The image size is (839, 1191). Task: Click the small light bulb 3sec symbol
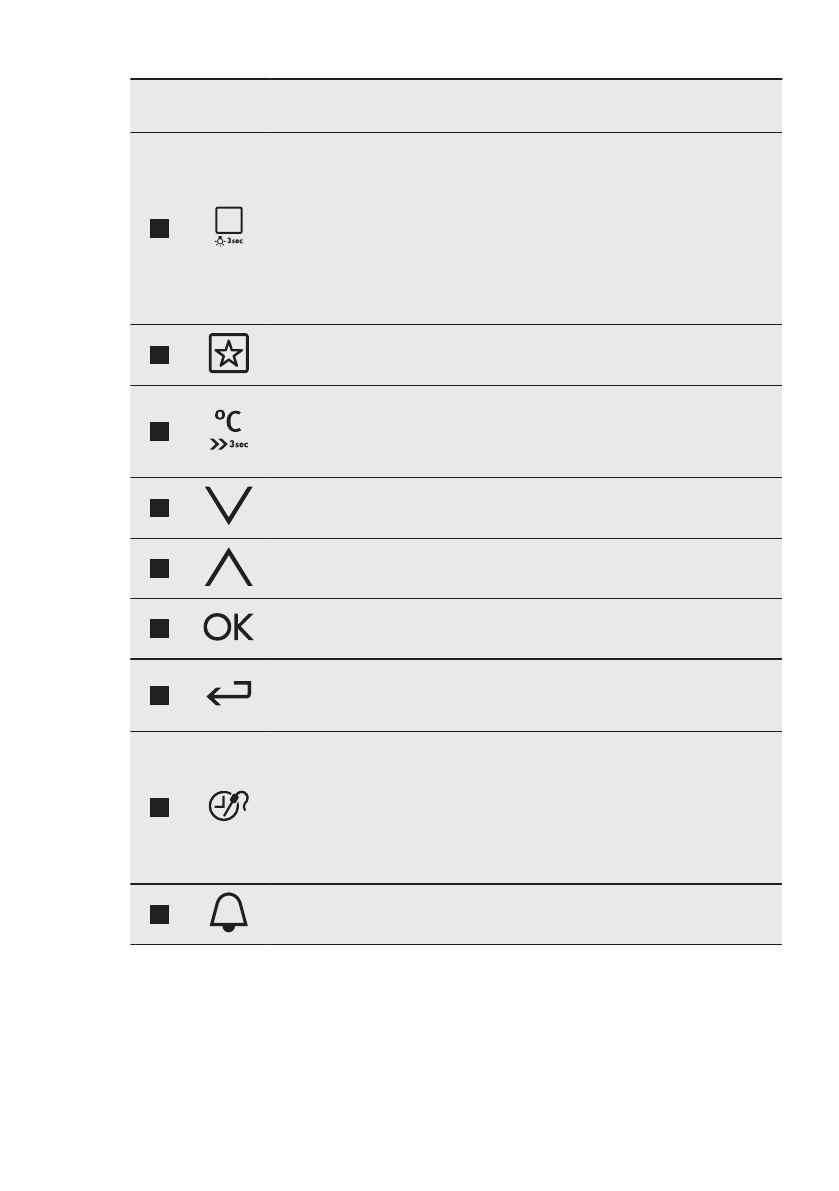(x=229, y=243)
